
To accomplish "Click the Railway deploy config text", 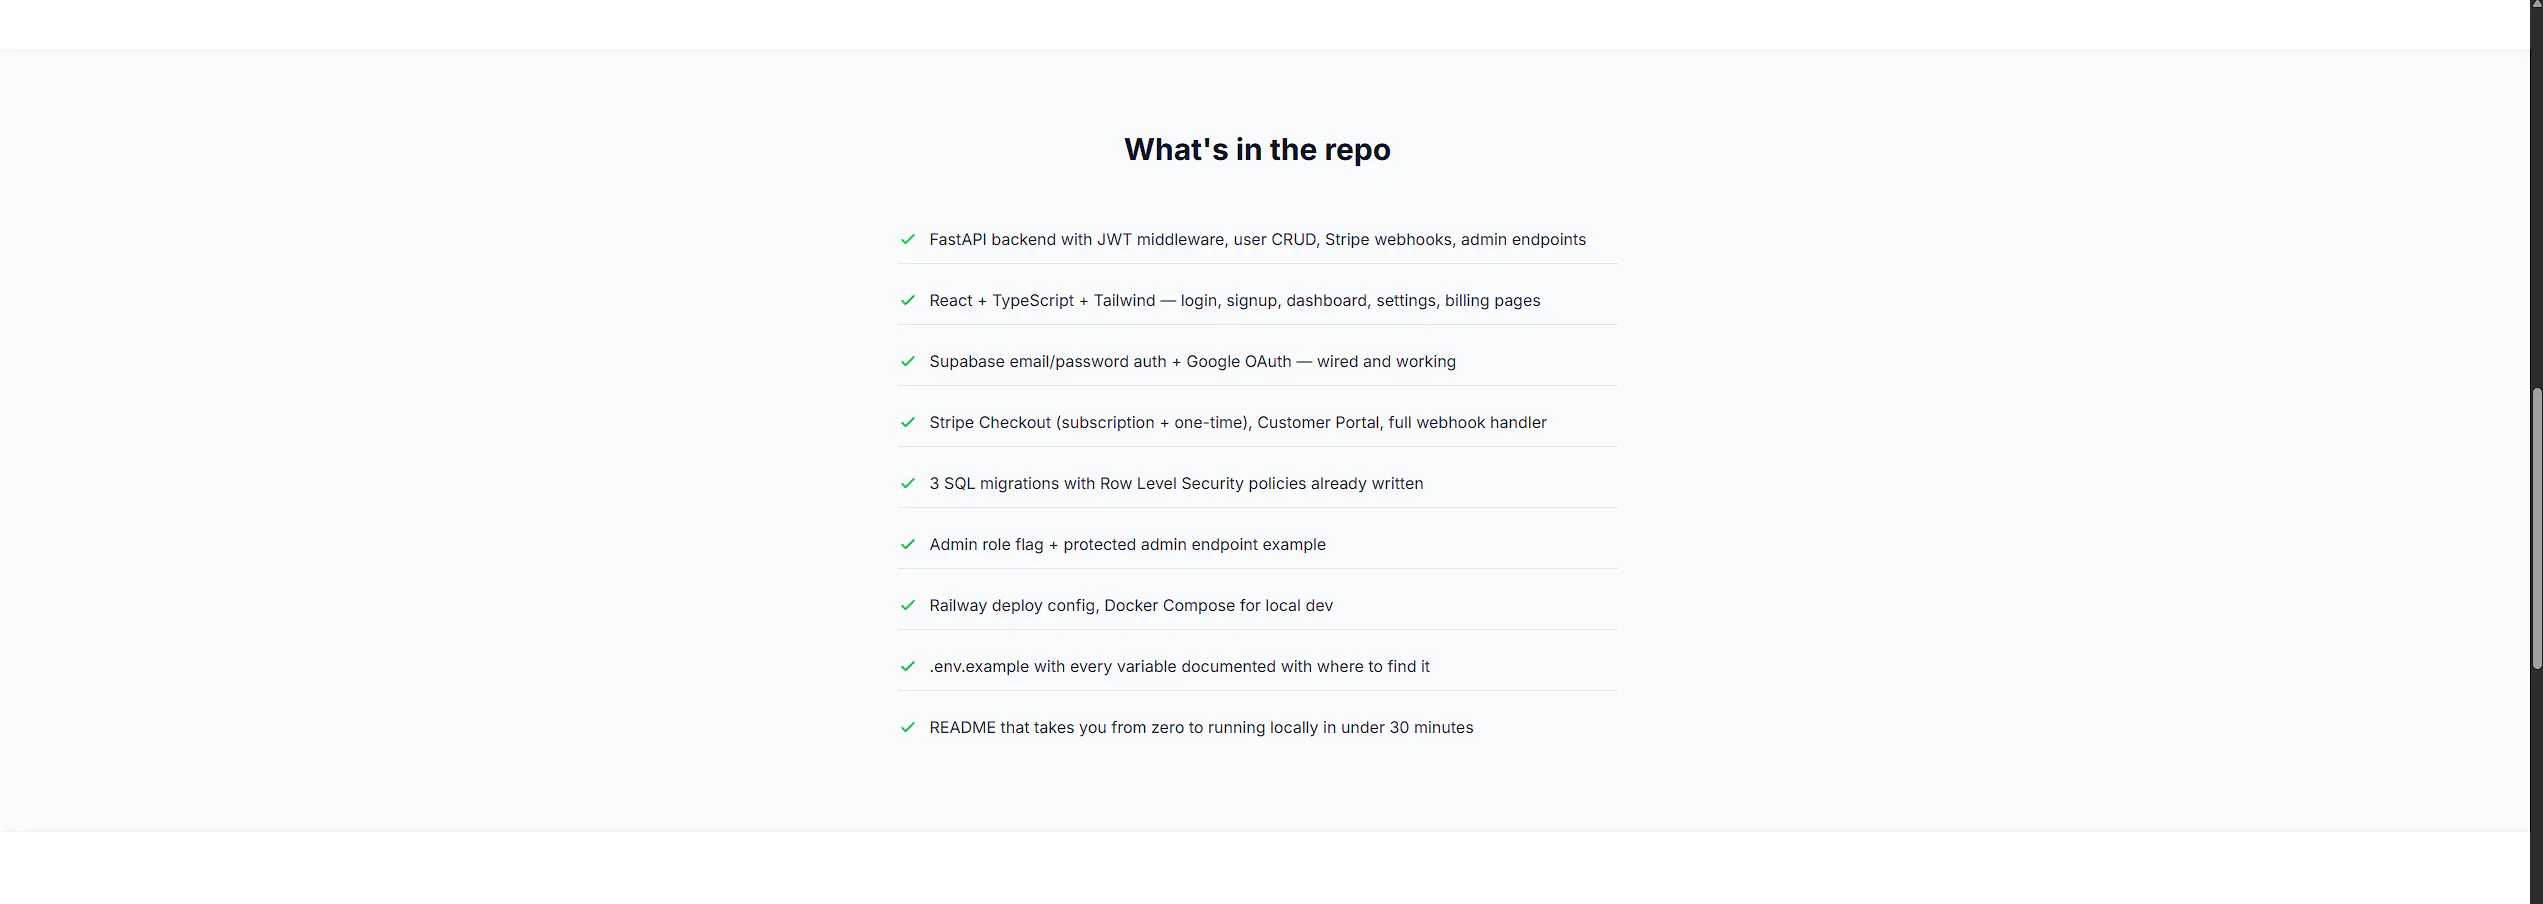I will (1130, 605).
